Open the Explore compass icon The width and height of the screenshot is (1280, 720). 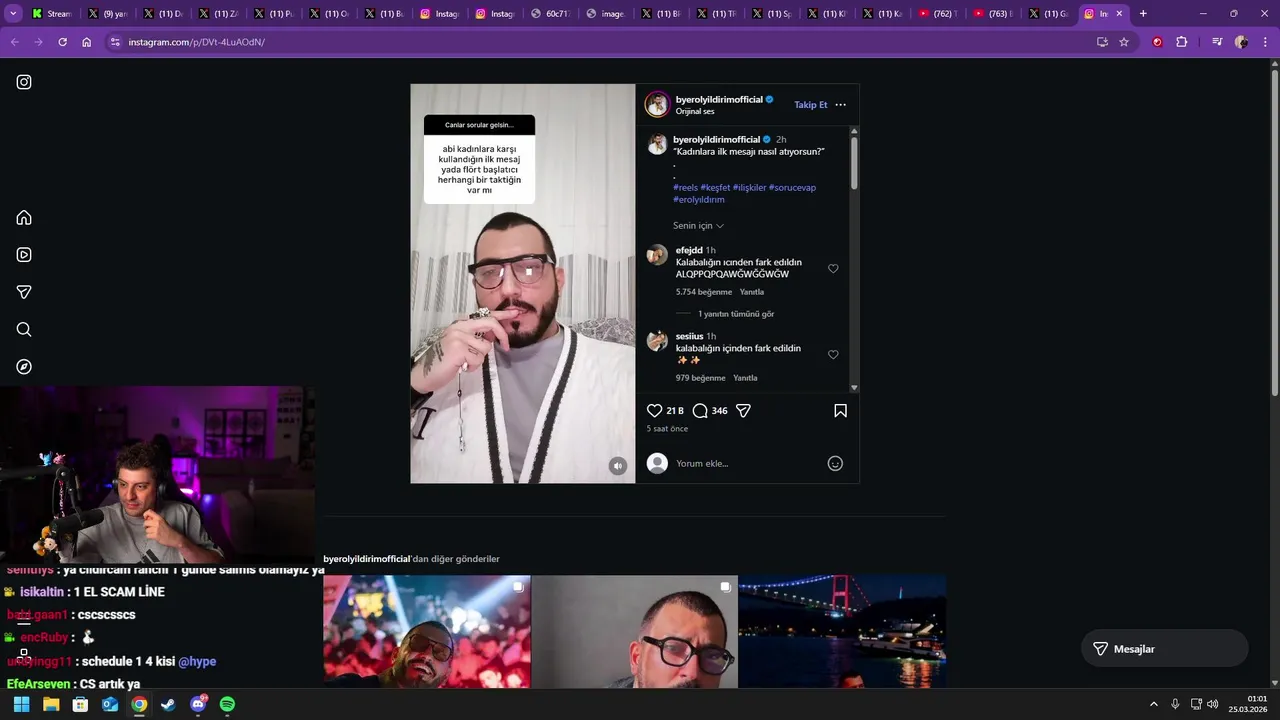click(24, 367)
